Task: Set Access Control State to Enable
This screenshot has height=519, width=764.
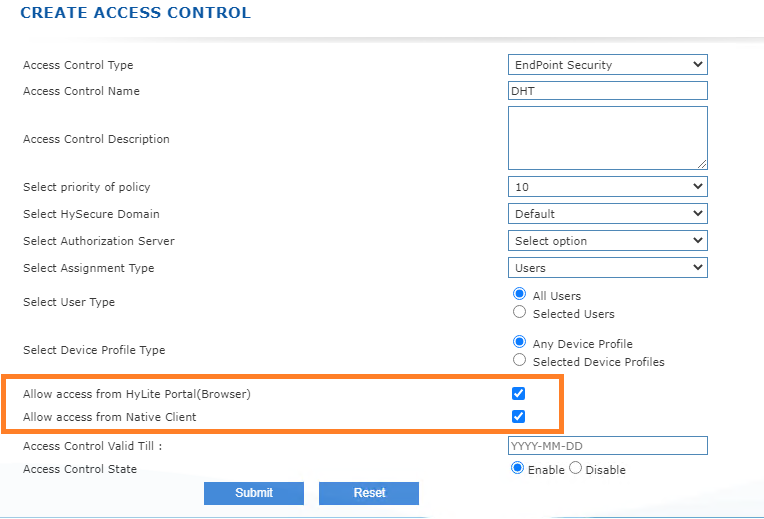Action: point(517,468)
